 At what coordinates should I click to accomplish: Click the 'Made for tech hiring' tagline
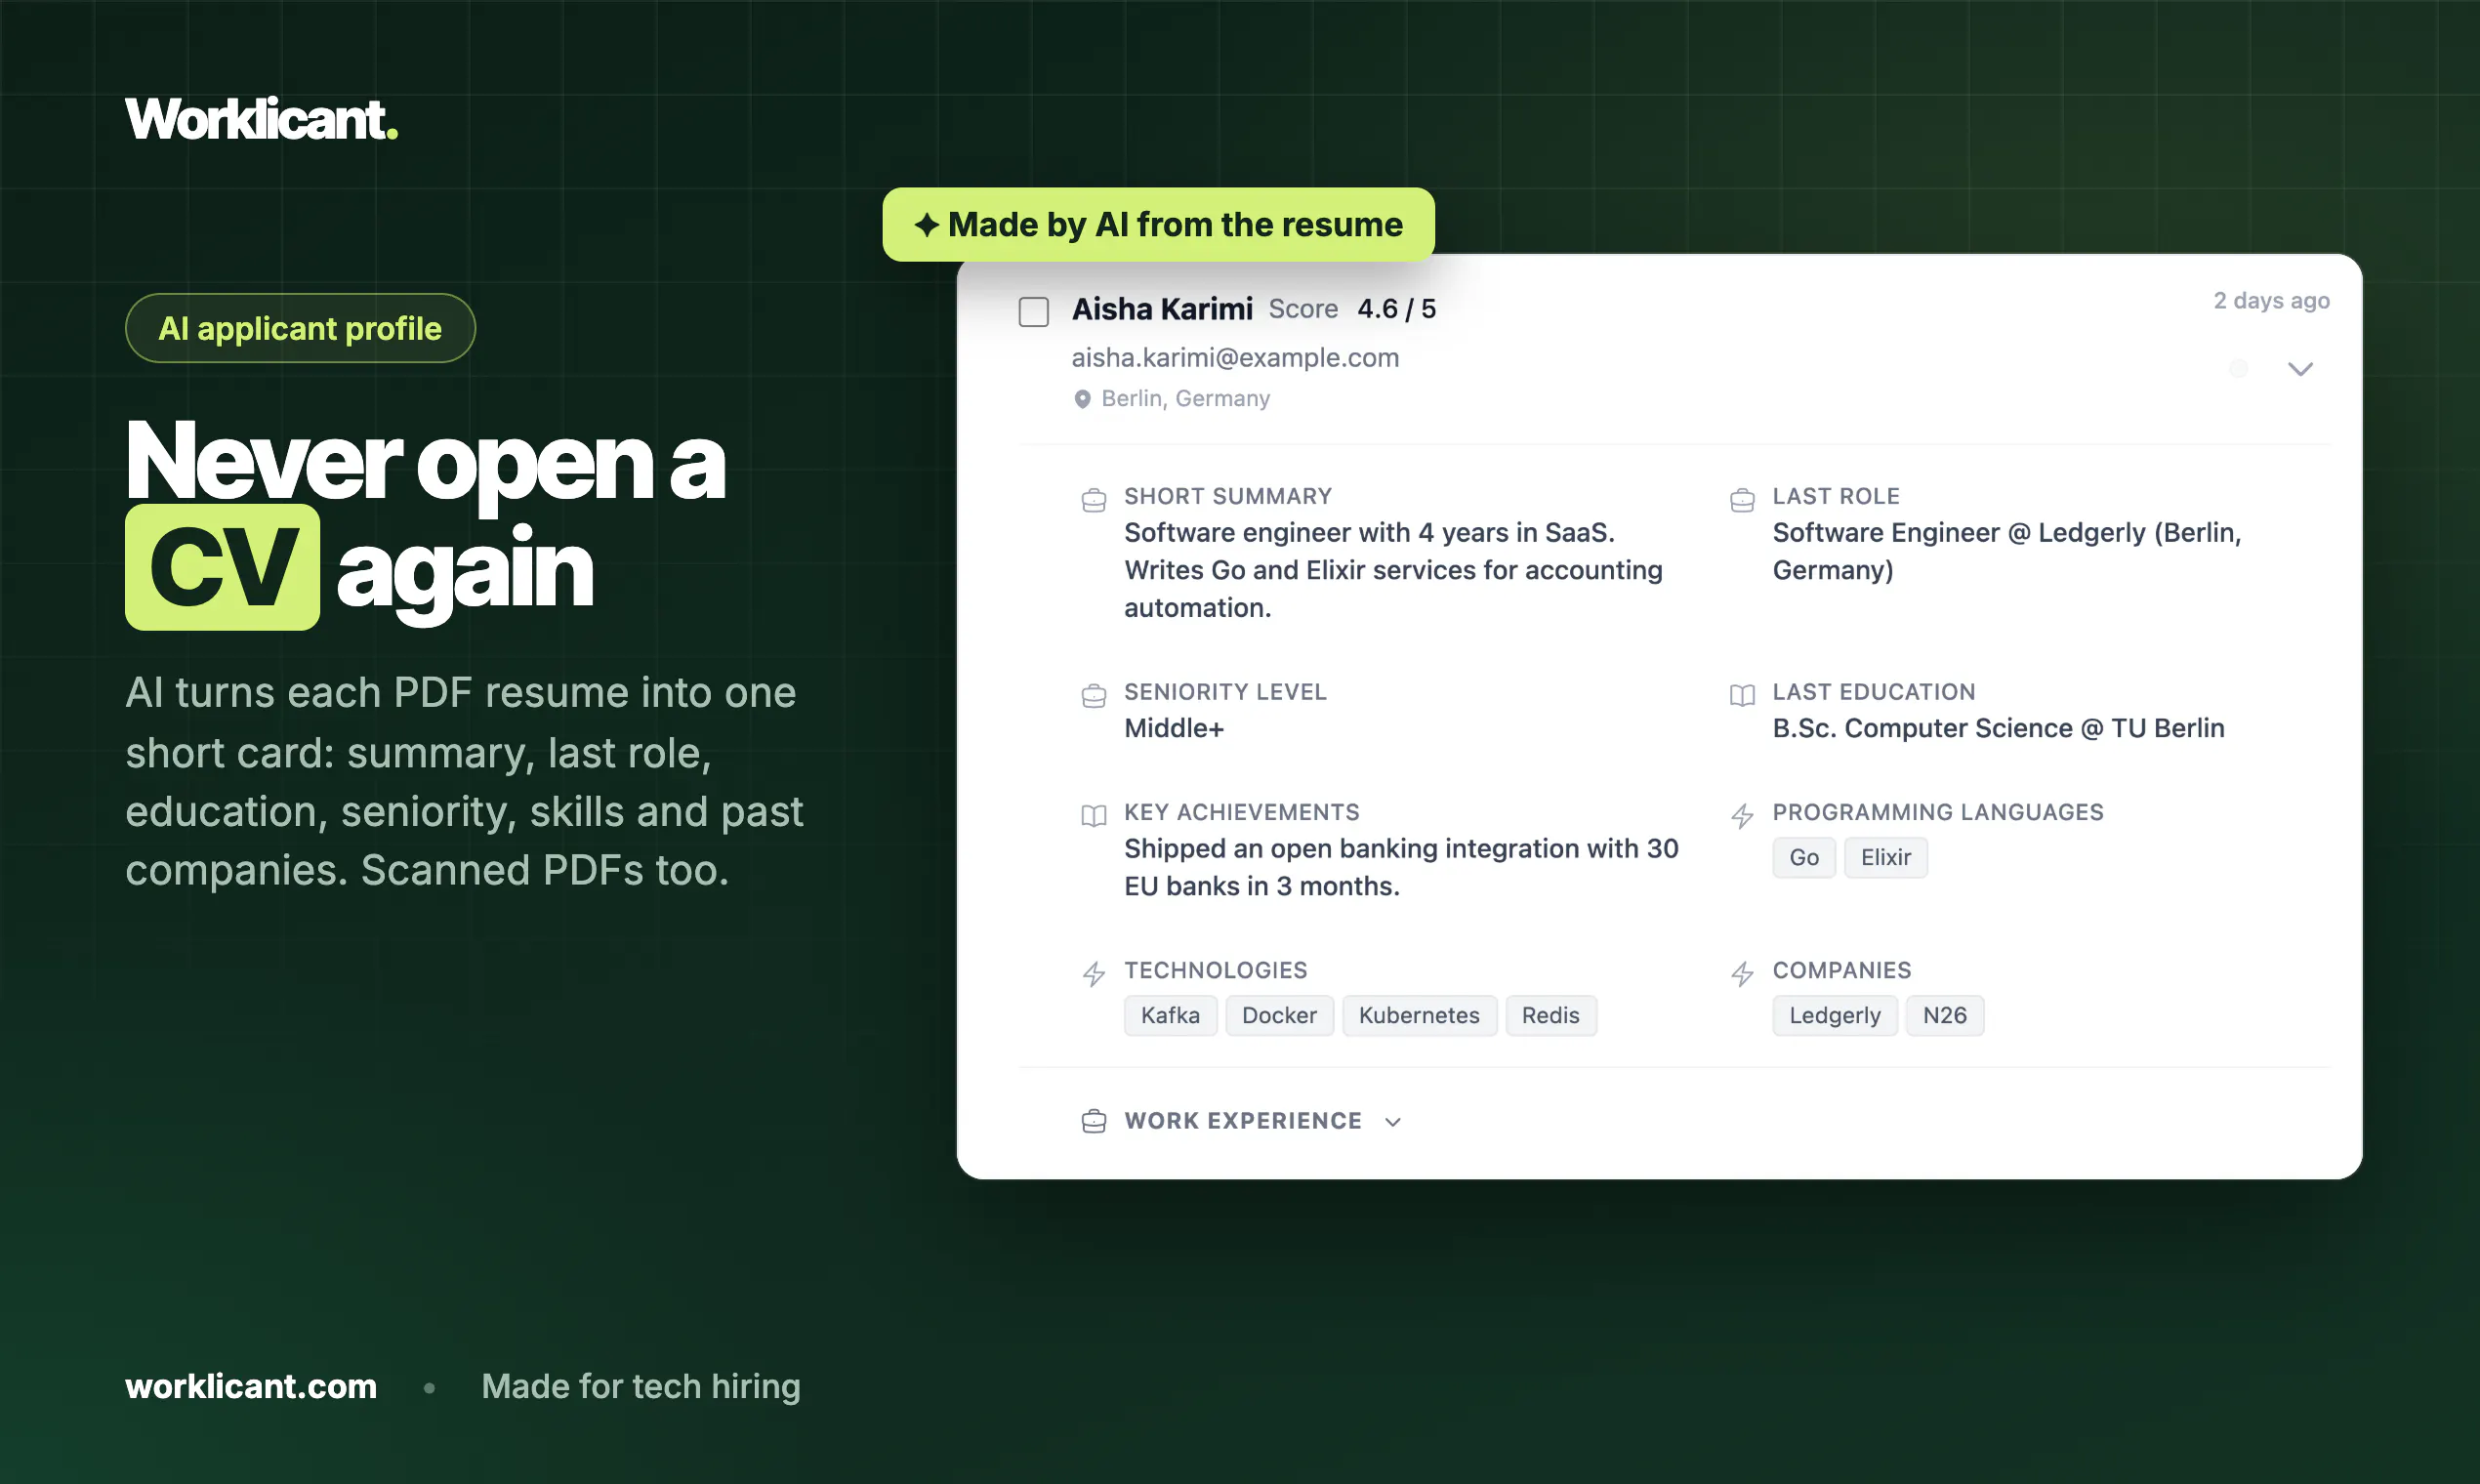641,1386
